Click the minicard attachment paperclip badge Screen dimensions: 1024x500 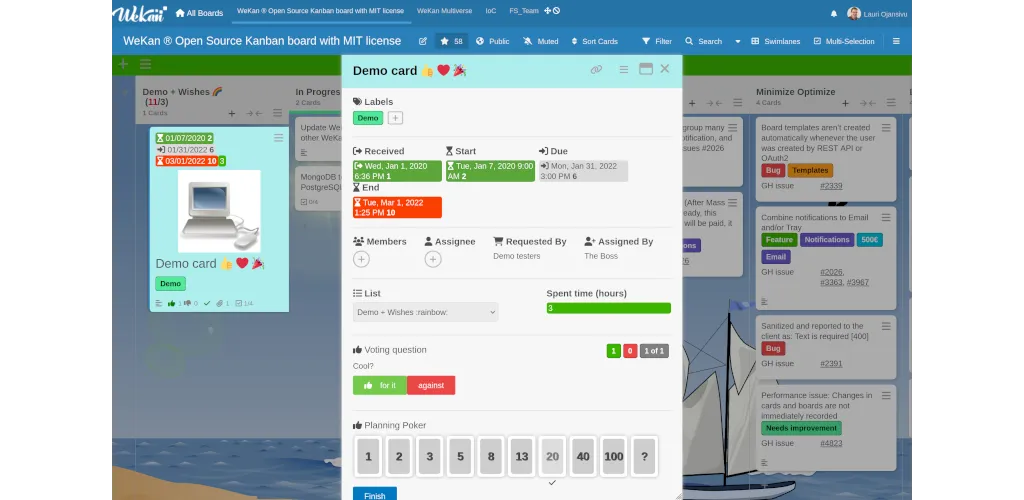[223, 304]
